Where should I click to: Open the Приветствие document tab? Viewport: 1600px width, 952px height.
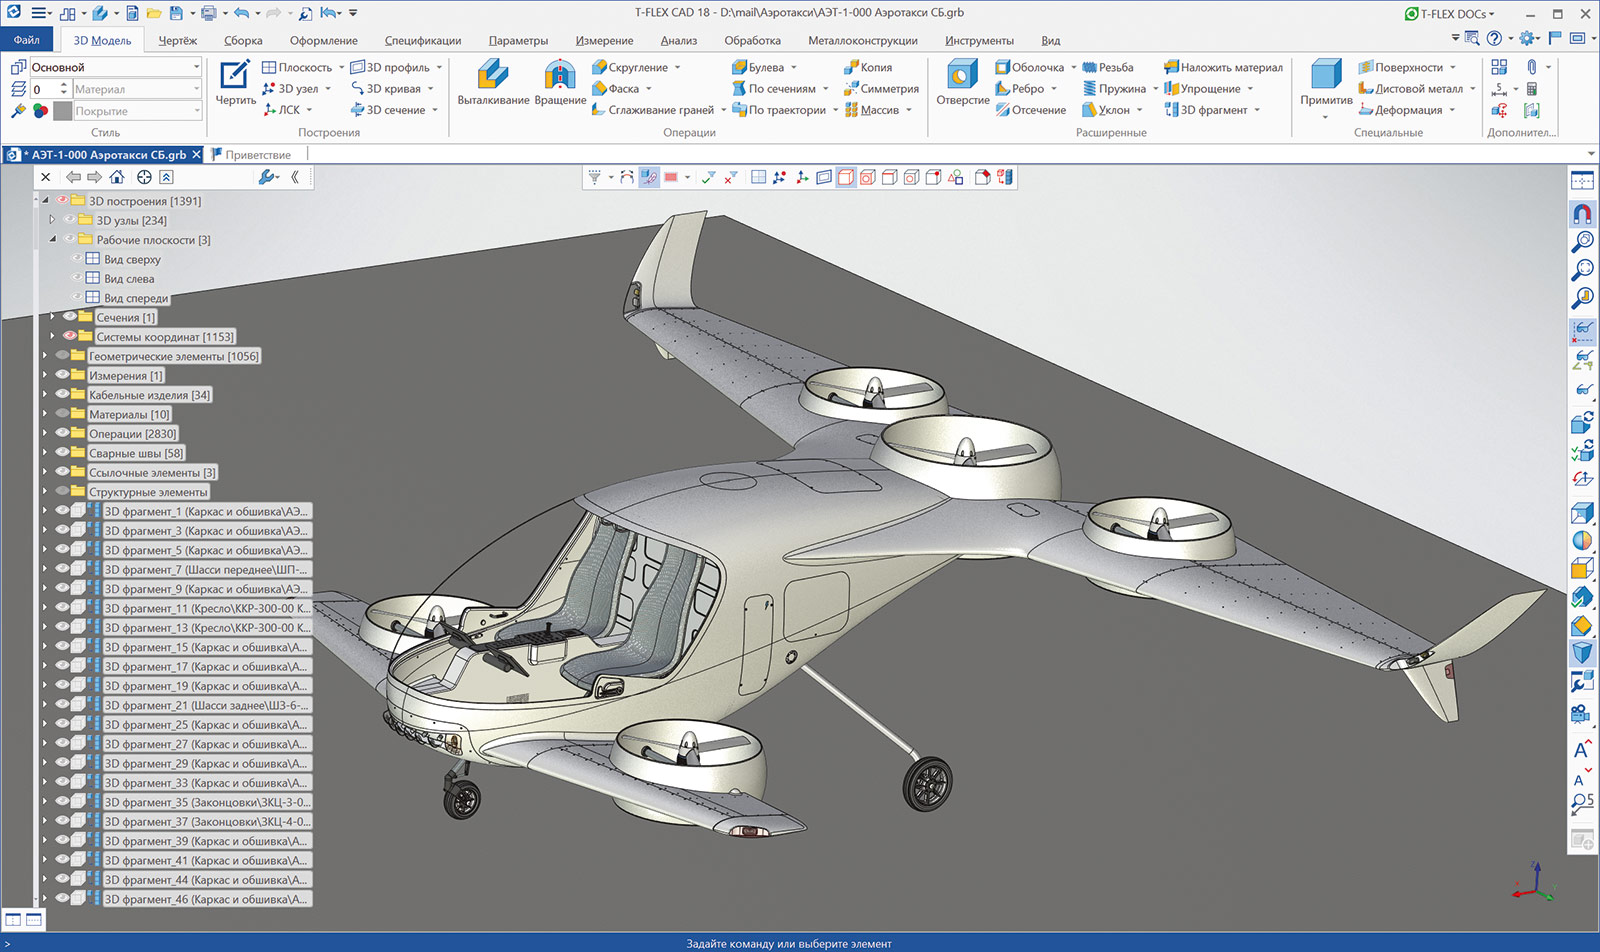pyautogui.click(x=257, y=154)
